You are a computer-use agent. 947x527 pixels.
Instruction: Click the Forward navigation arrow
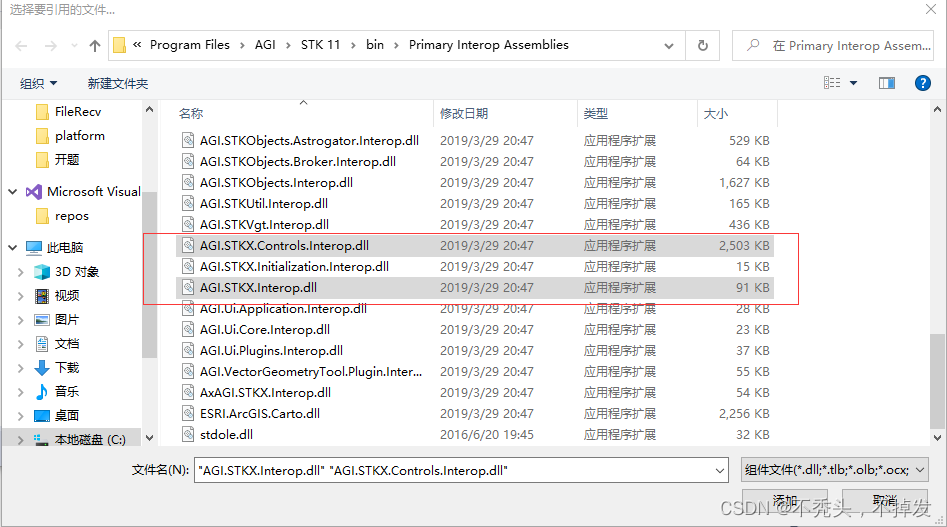pos(51,46)
